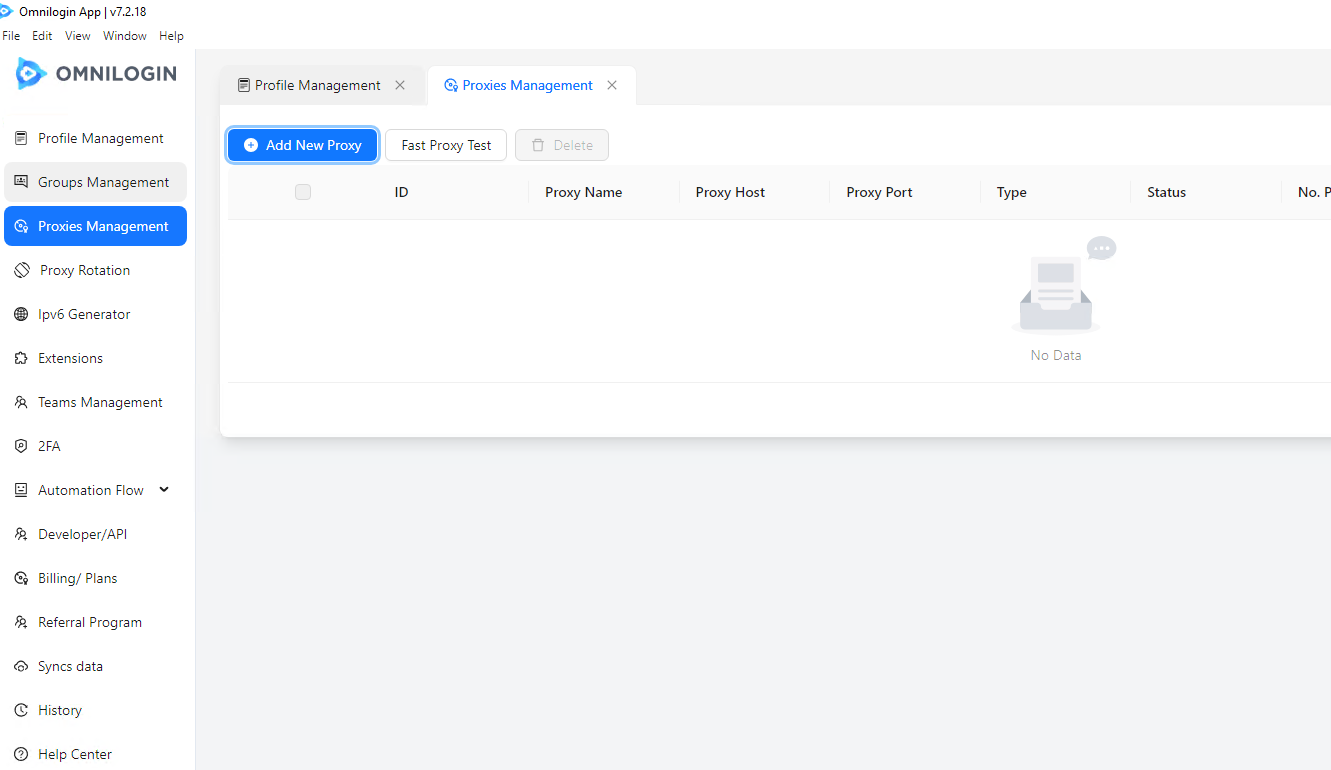Open the File menu
This screenshot has width=1331, height=770.
(x=11, y=36)
